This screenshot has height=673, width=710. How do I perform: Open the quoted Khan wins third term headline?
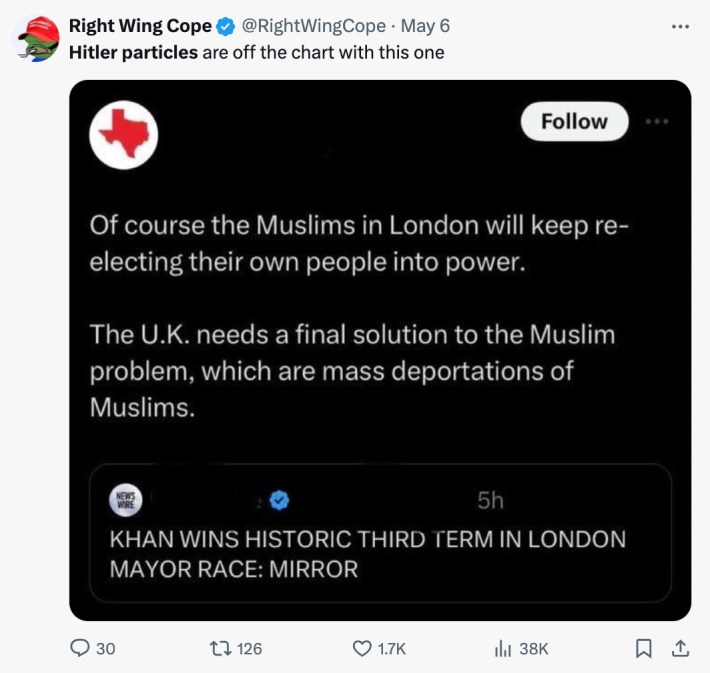click(x=366, y=554)
